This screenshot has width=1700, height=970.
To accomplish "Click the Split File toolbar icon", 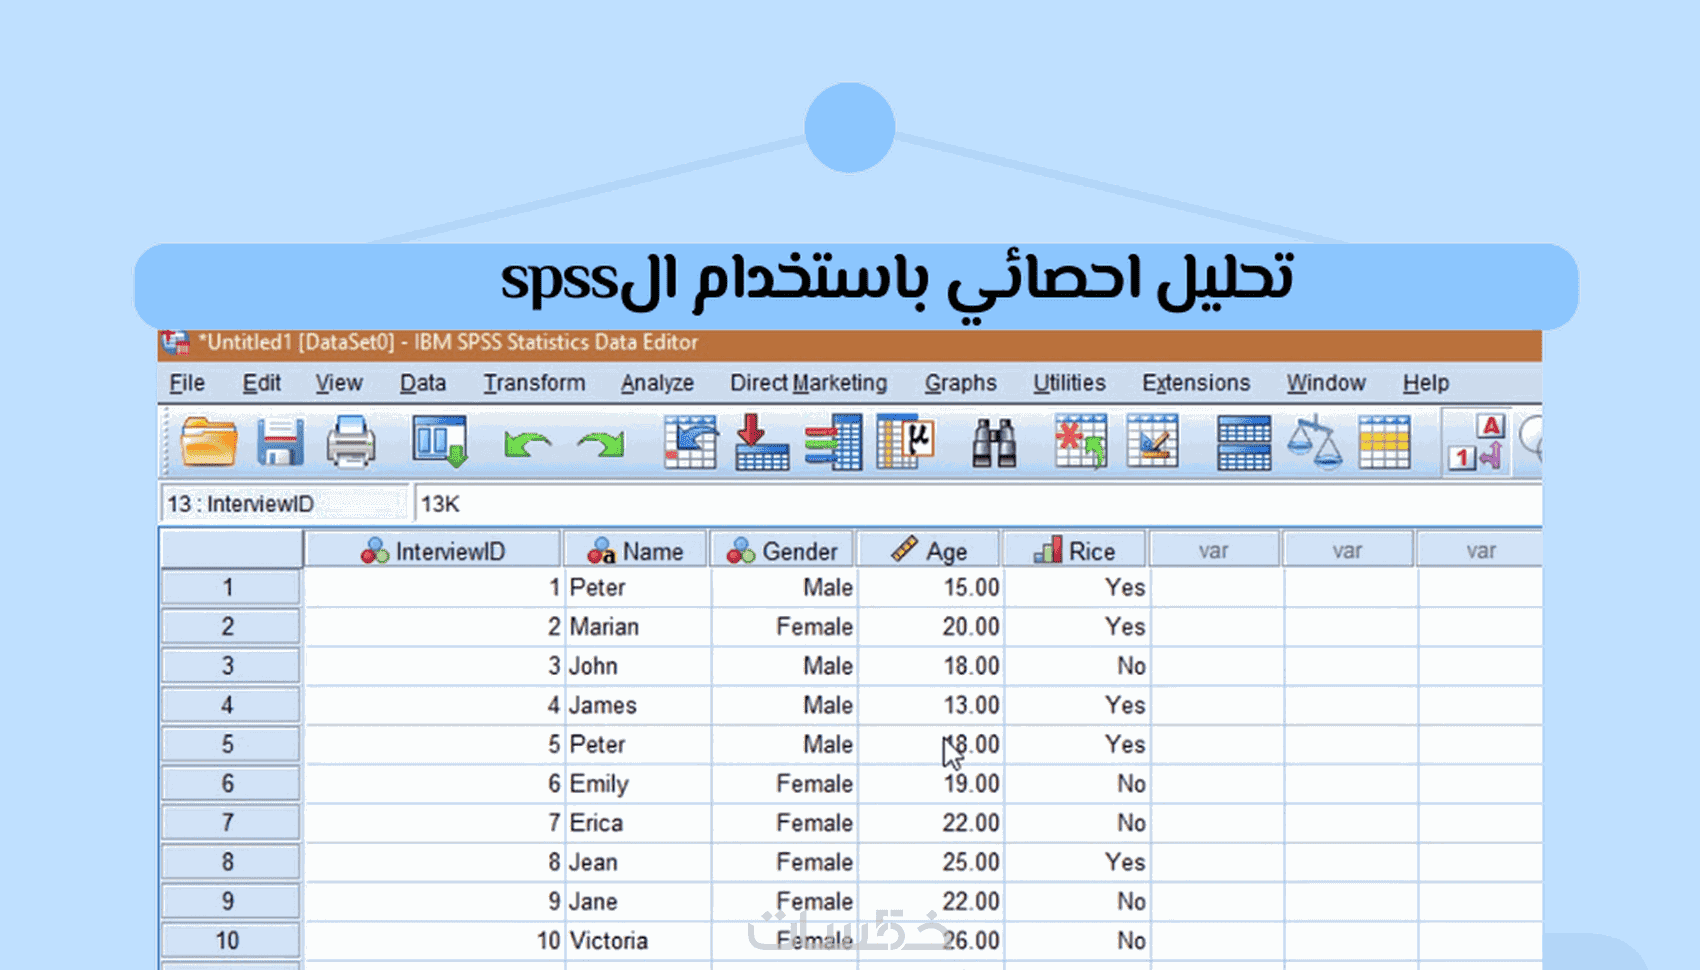I will click(x=1244, y=442).
